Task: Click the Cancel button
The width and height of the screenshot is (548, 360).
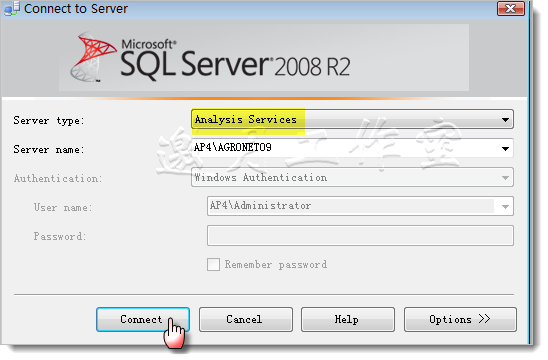Action: [x=246, y=319]
